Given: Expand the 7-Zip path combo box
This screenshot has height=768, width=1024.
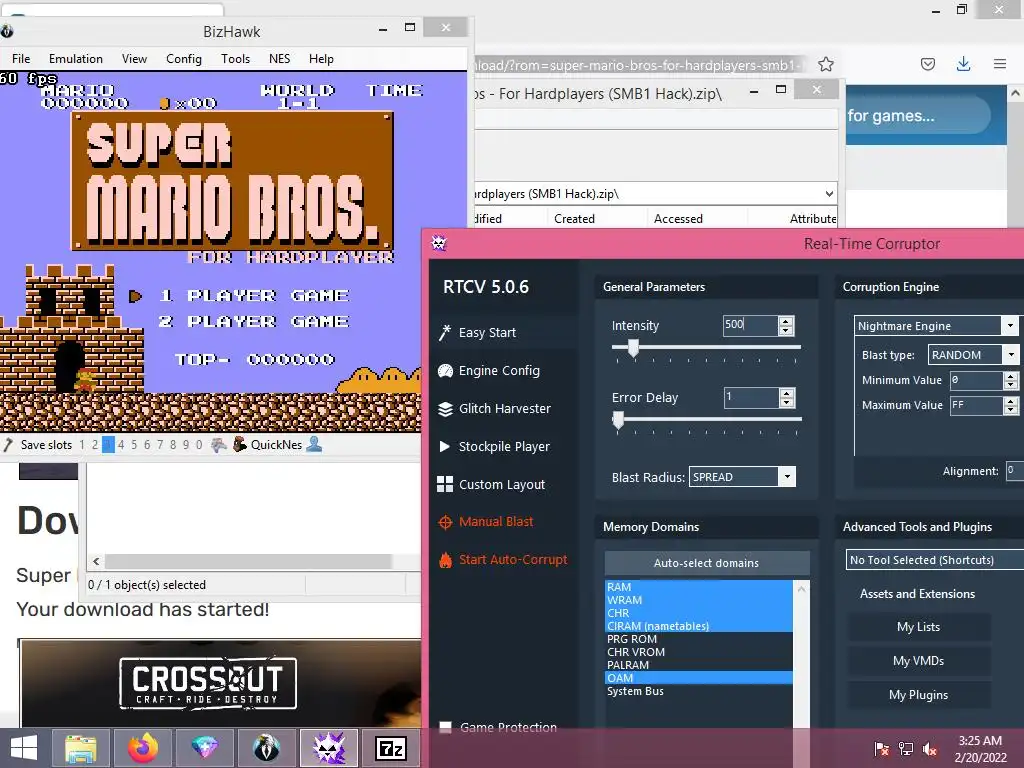Looking at the screenshot, I should (x=829, y=193).
